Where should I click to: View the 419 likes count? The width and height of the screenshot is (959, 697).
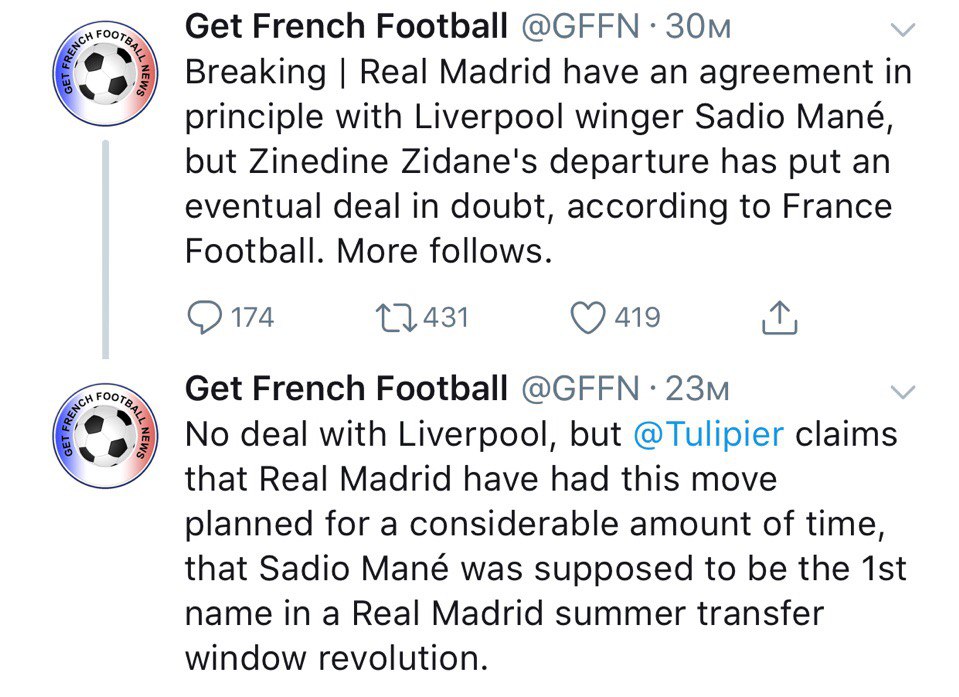pyautogui.click(x=637, y=318)
